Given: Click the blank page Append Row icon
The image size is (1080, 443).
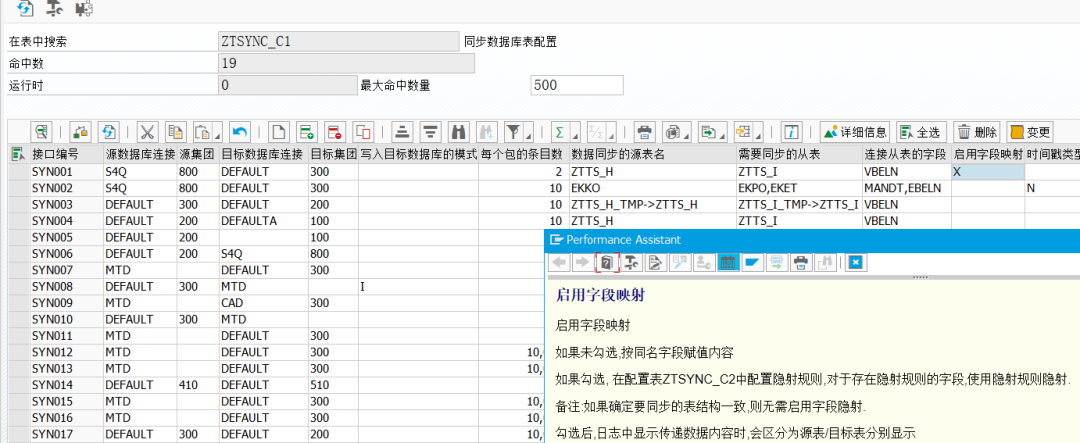Looking at the screenshot, I should click(278, 132).
